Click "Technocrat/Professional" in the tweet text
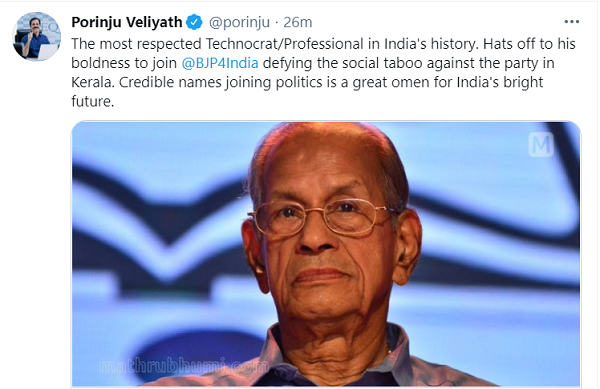Screen dimensions: 600x389 [285, 44]
